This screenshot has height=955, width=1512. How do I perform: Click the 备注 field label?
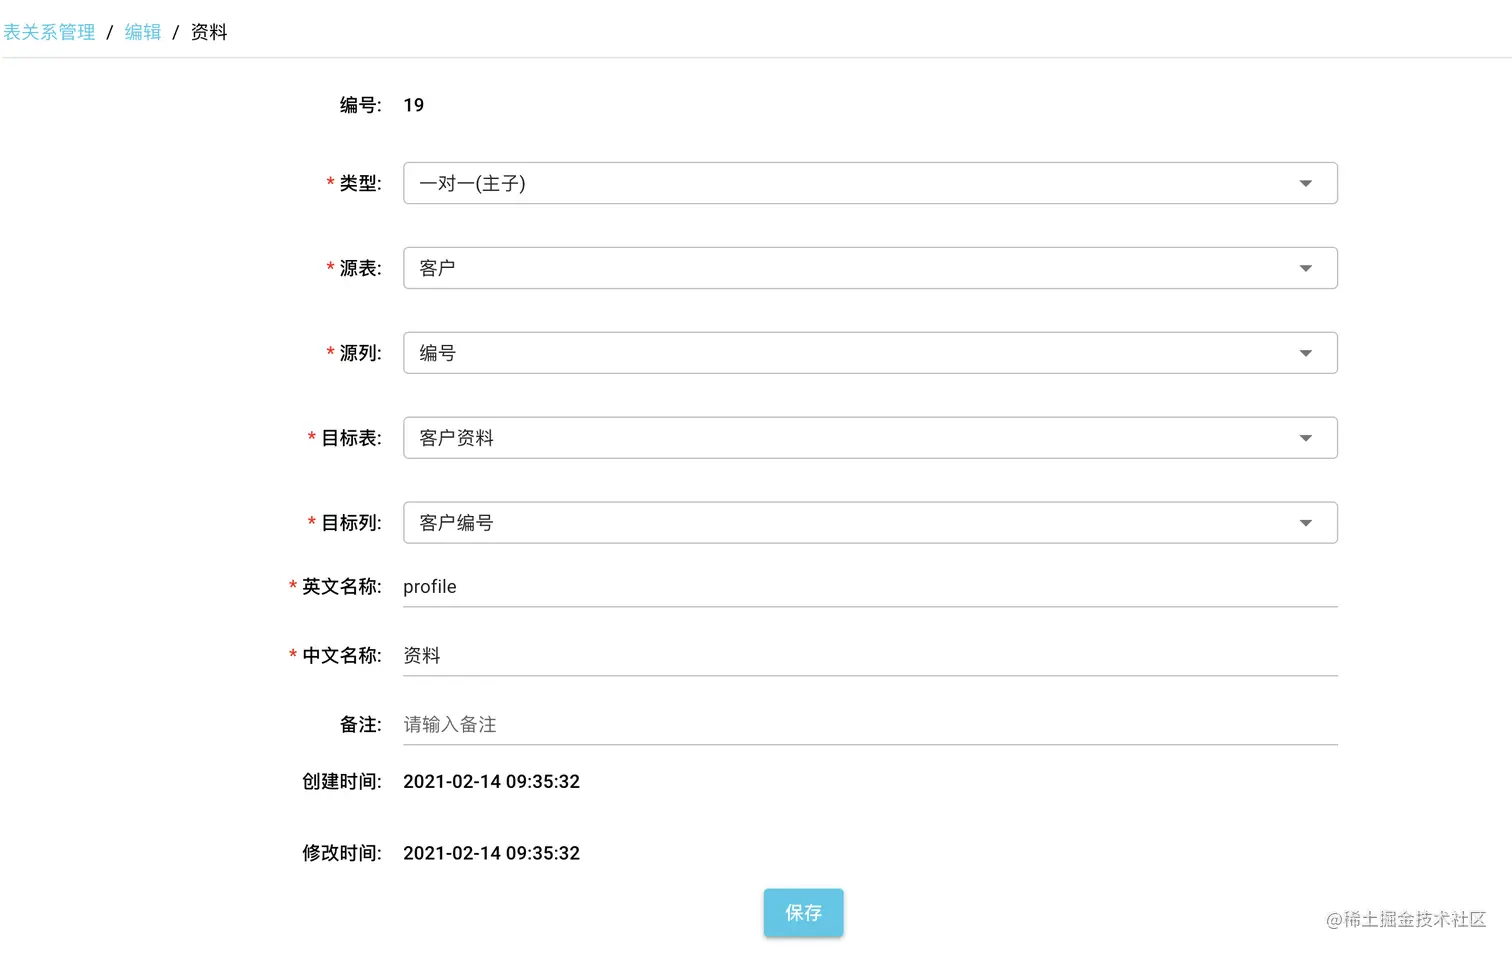(x=360, y=725)
